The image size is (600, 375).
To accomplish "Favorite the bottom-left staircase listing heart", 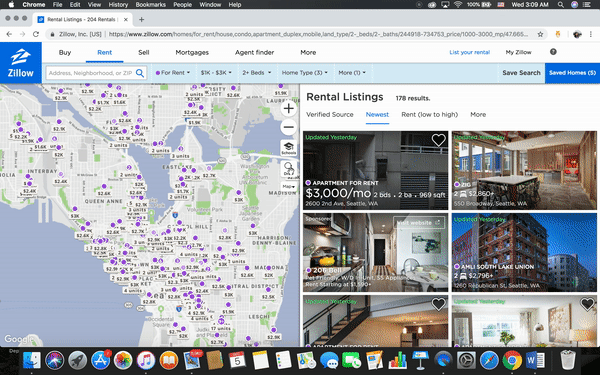I will [438, 304].
